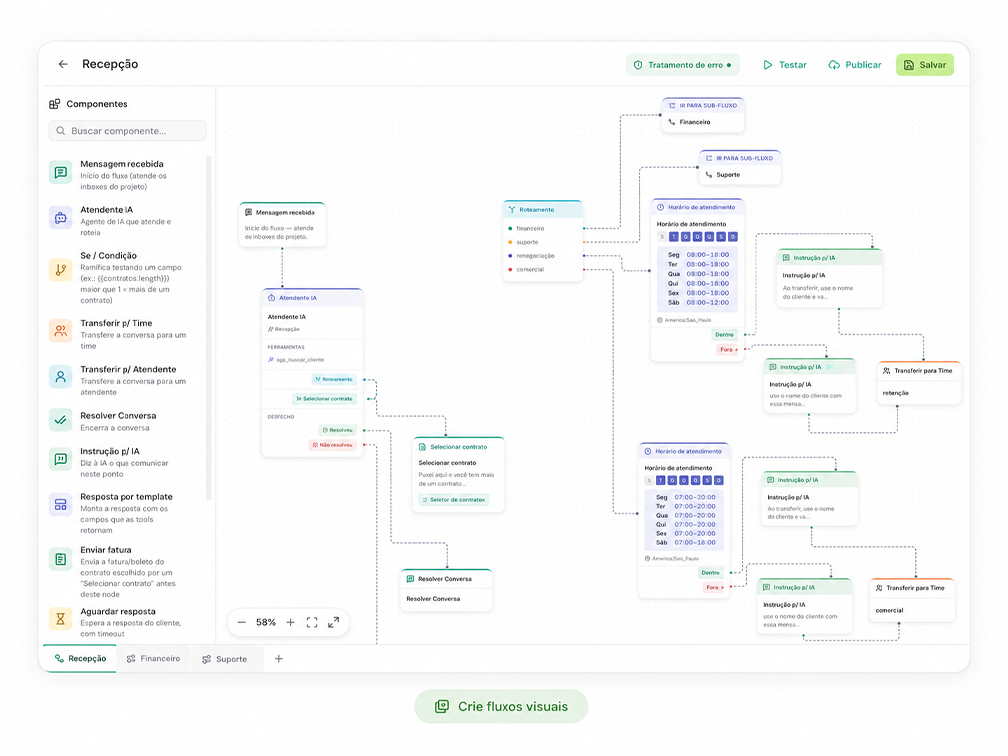Select the financeiro route in Roteamento

(x=543, y=228)
